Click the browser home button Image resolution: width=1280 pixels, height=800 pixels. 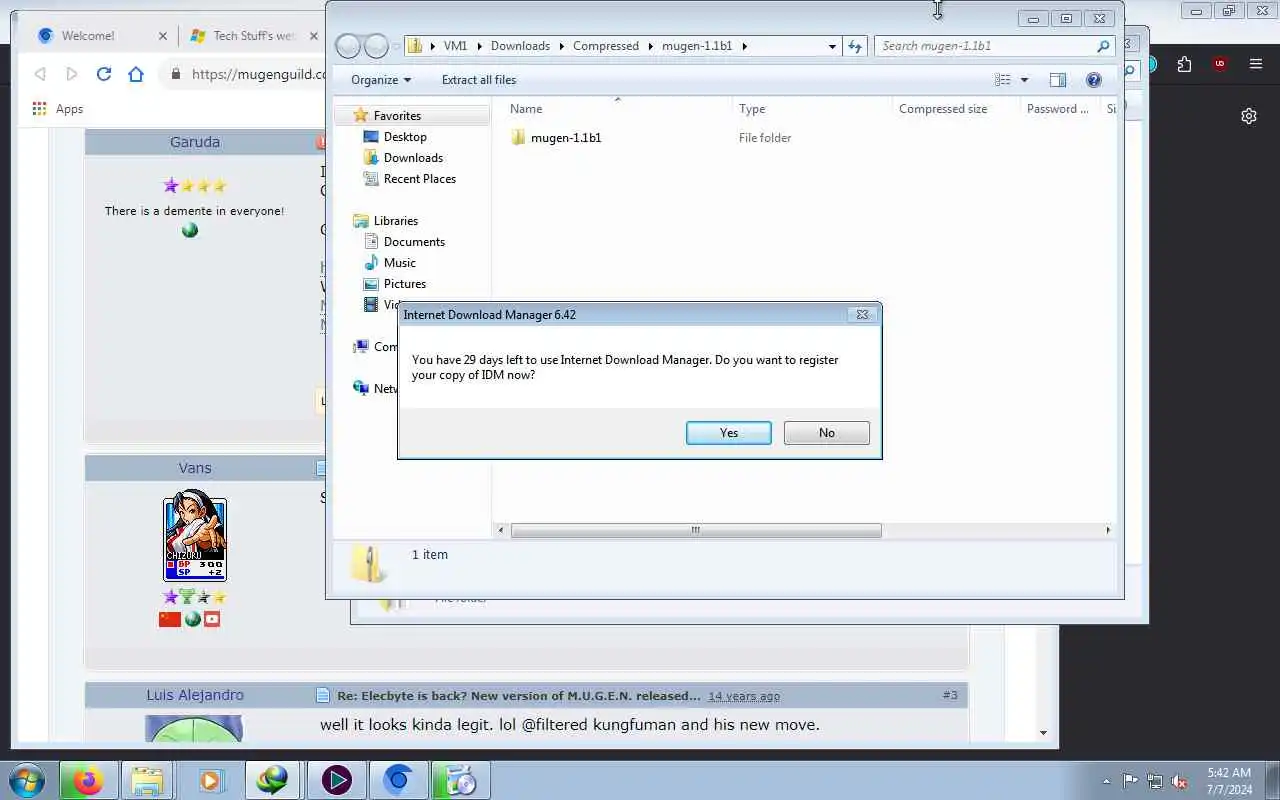tap(136, 74)
